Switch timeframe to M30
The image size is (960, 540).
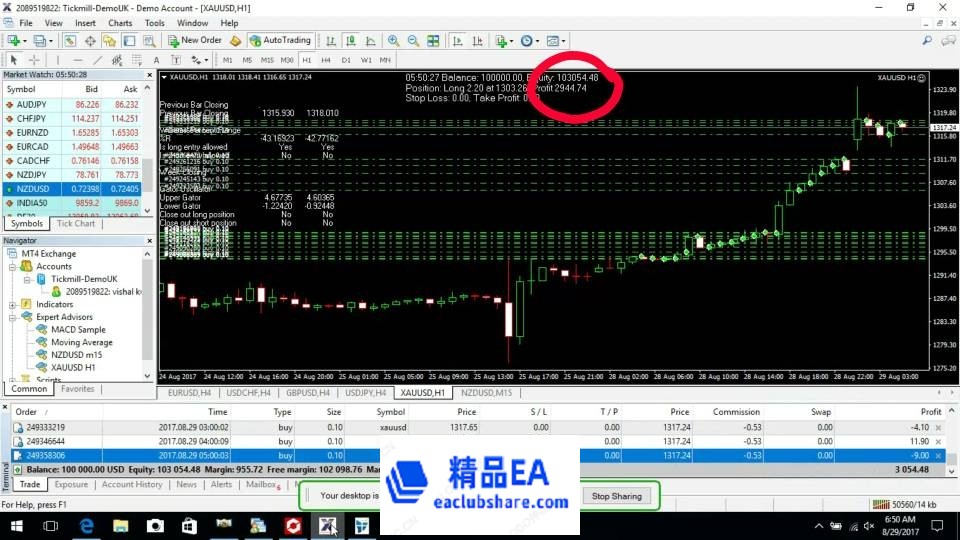(287, 60)
